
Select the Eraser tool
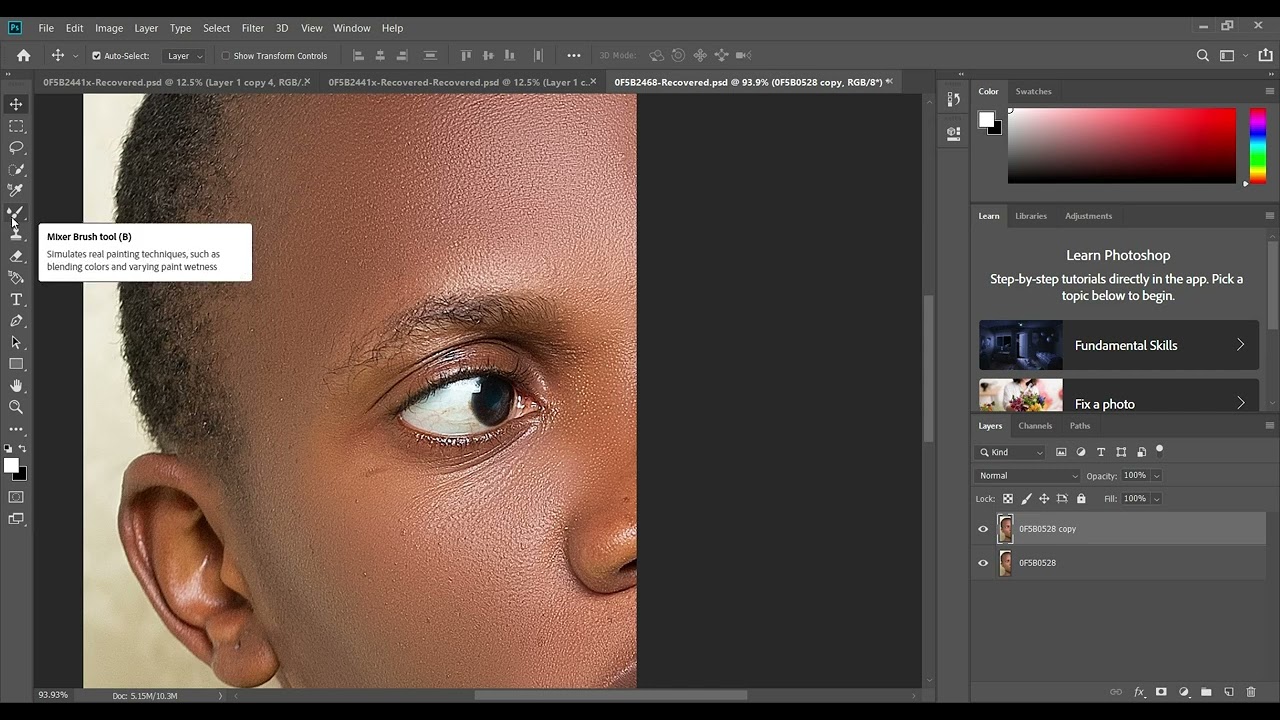tap(16, 256)
